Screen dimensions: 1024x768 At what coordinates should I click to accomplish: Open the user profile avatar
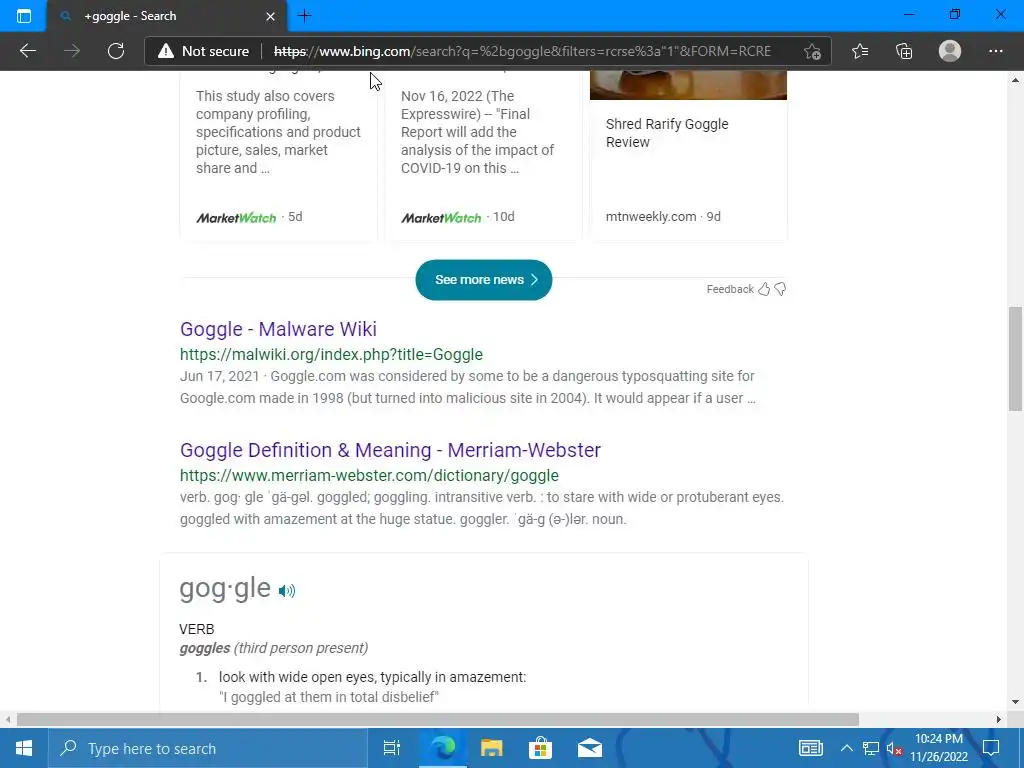click(x=950, y=51)
